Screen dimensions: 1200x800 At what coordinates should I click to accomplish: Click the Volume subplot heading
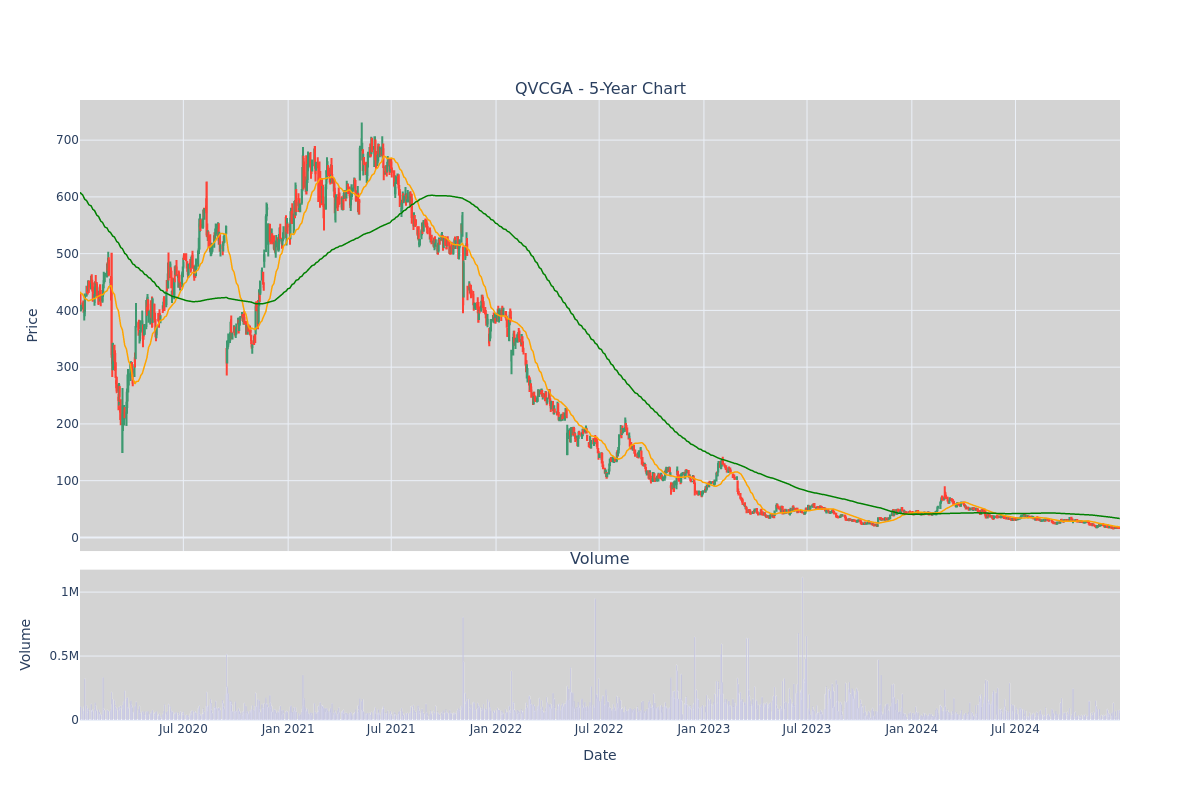[600, 559]
